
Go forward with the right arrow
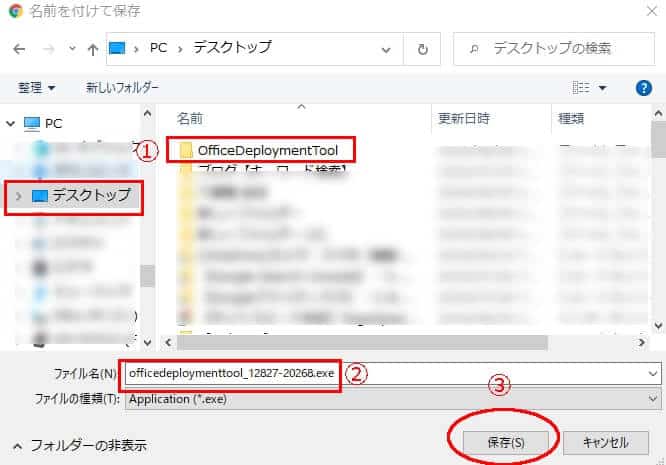pos(49,49)
